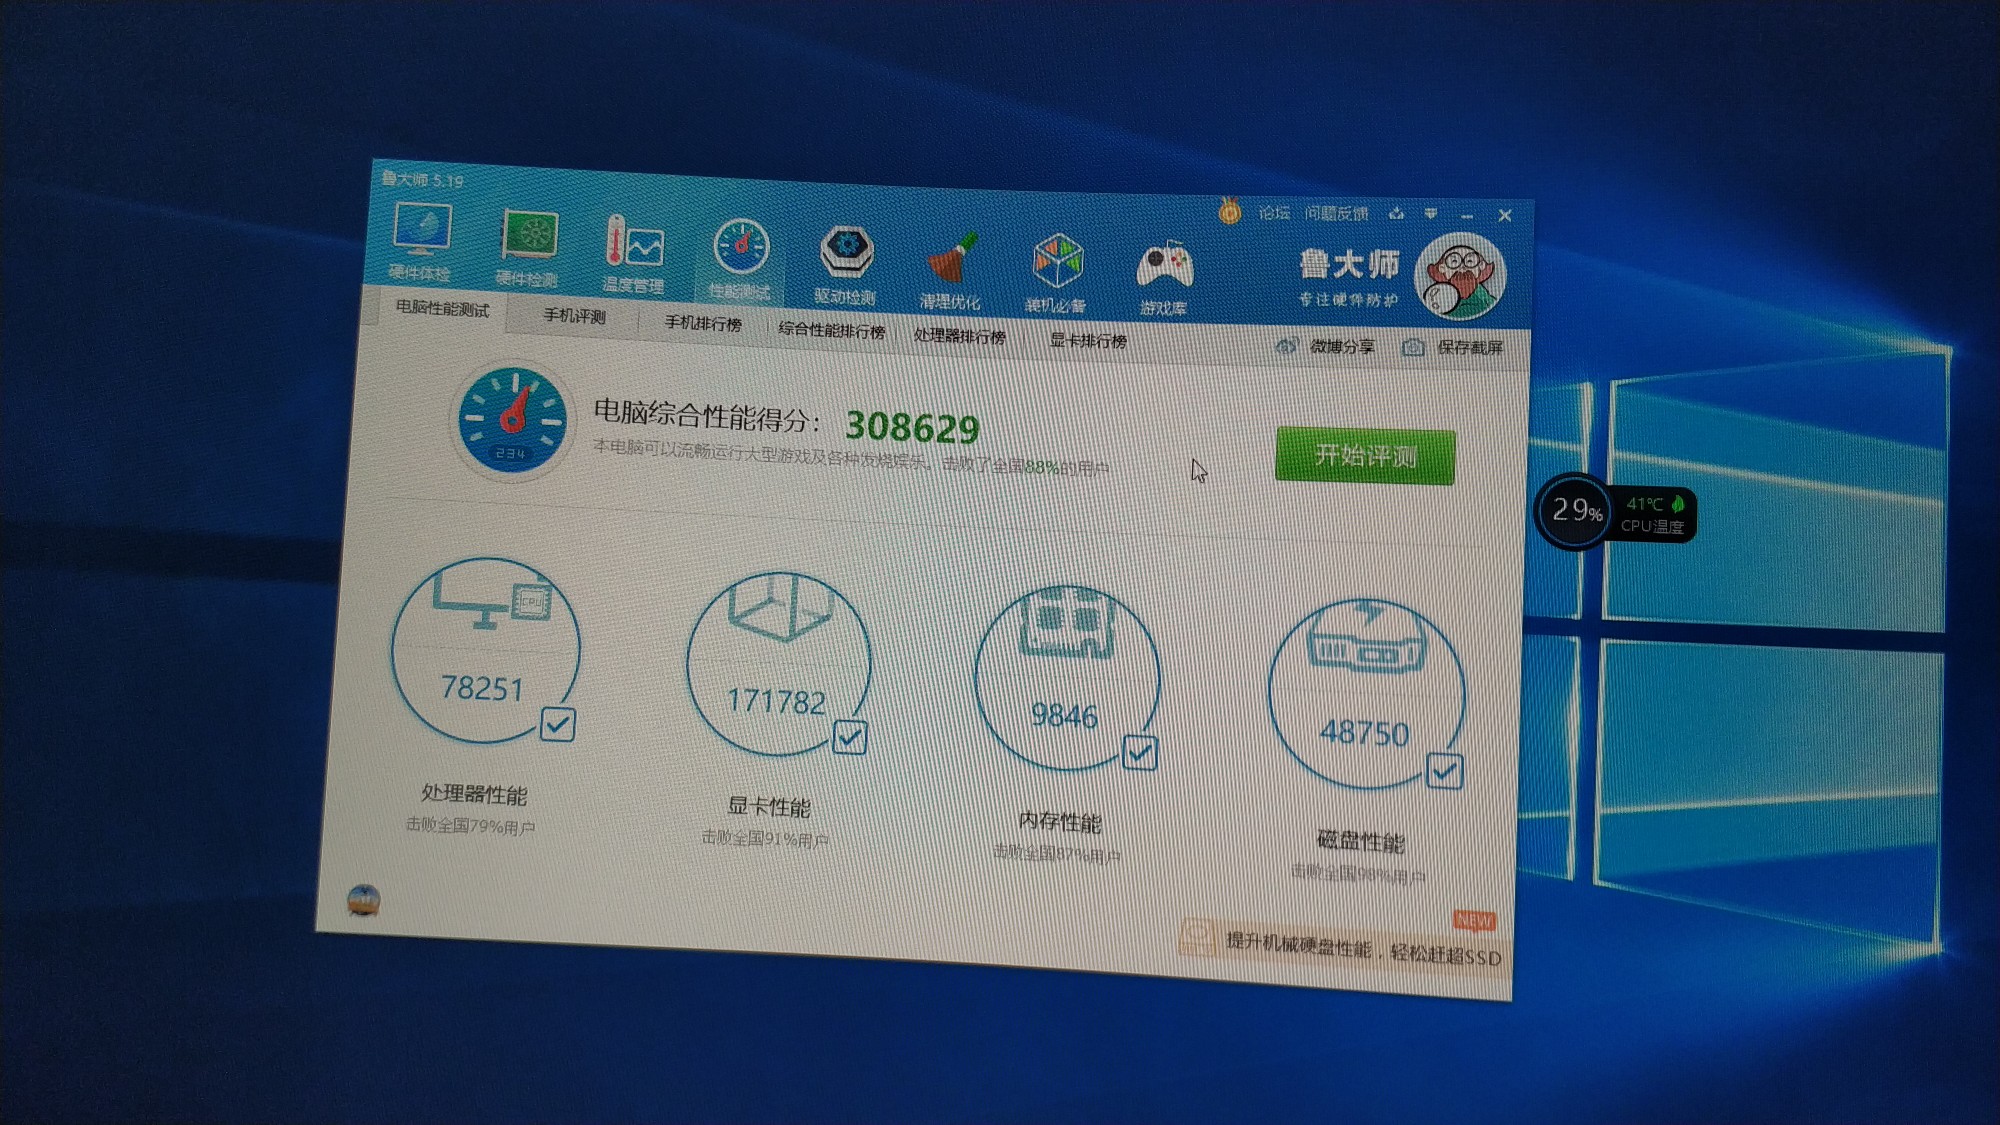Screen dimensions: 2000x1125
Task: Click the 41℃ CPU温度 readout
Action: 1653,514
